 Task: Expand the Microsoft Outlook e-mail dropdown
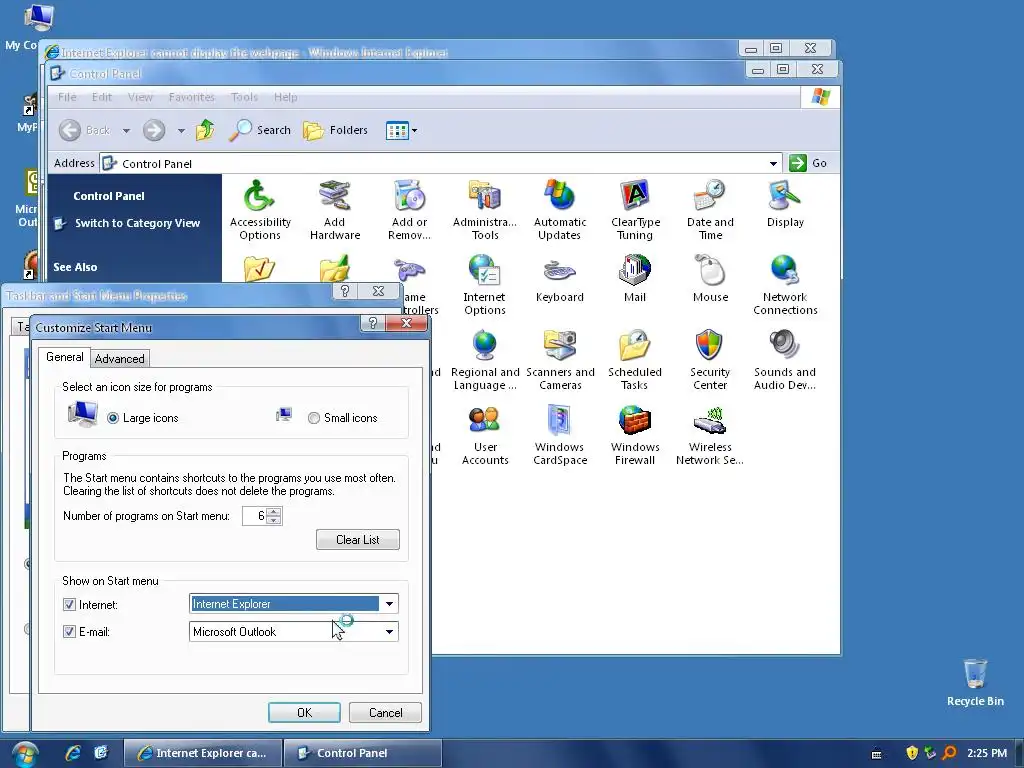point(389,632)
